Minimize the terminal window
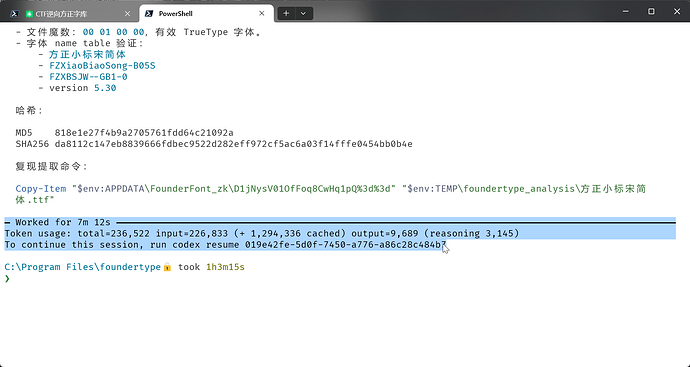 [x=625, y=12]
